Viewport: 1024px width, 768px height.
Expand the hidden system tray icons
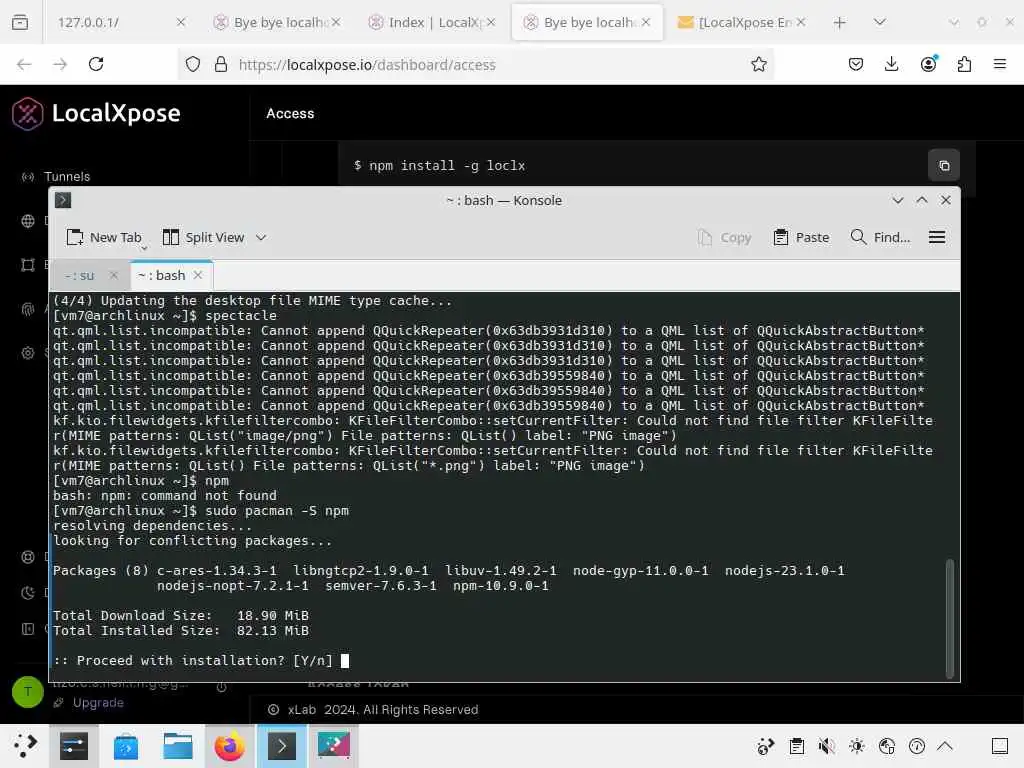[945, 746]
